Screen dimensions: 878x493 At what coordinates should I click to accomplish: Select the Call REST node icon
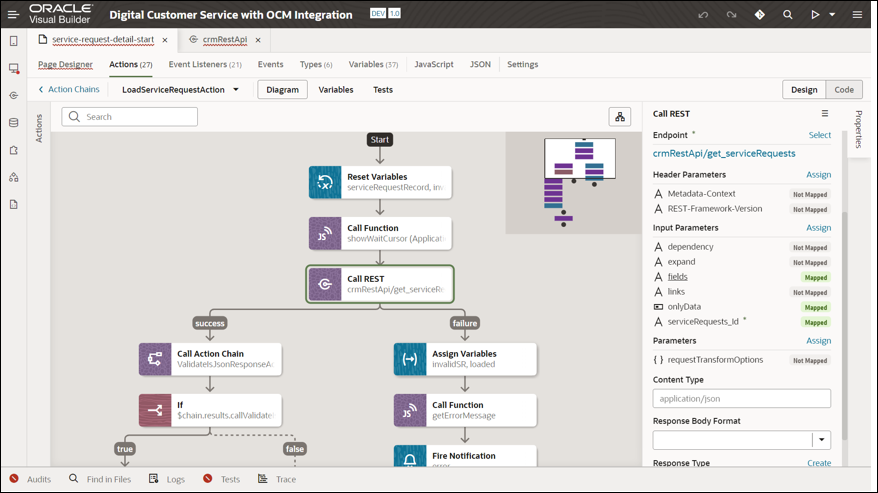pos(325,284)
